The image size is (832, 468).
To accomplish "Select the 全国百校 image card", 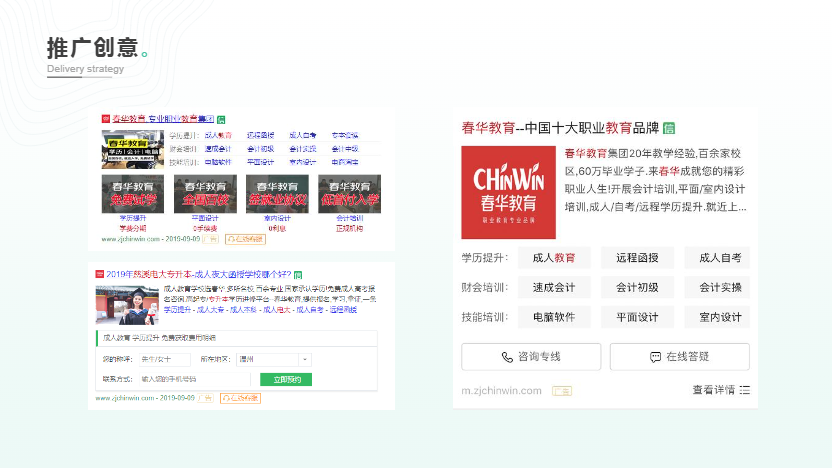I will coord(205,194).
